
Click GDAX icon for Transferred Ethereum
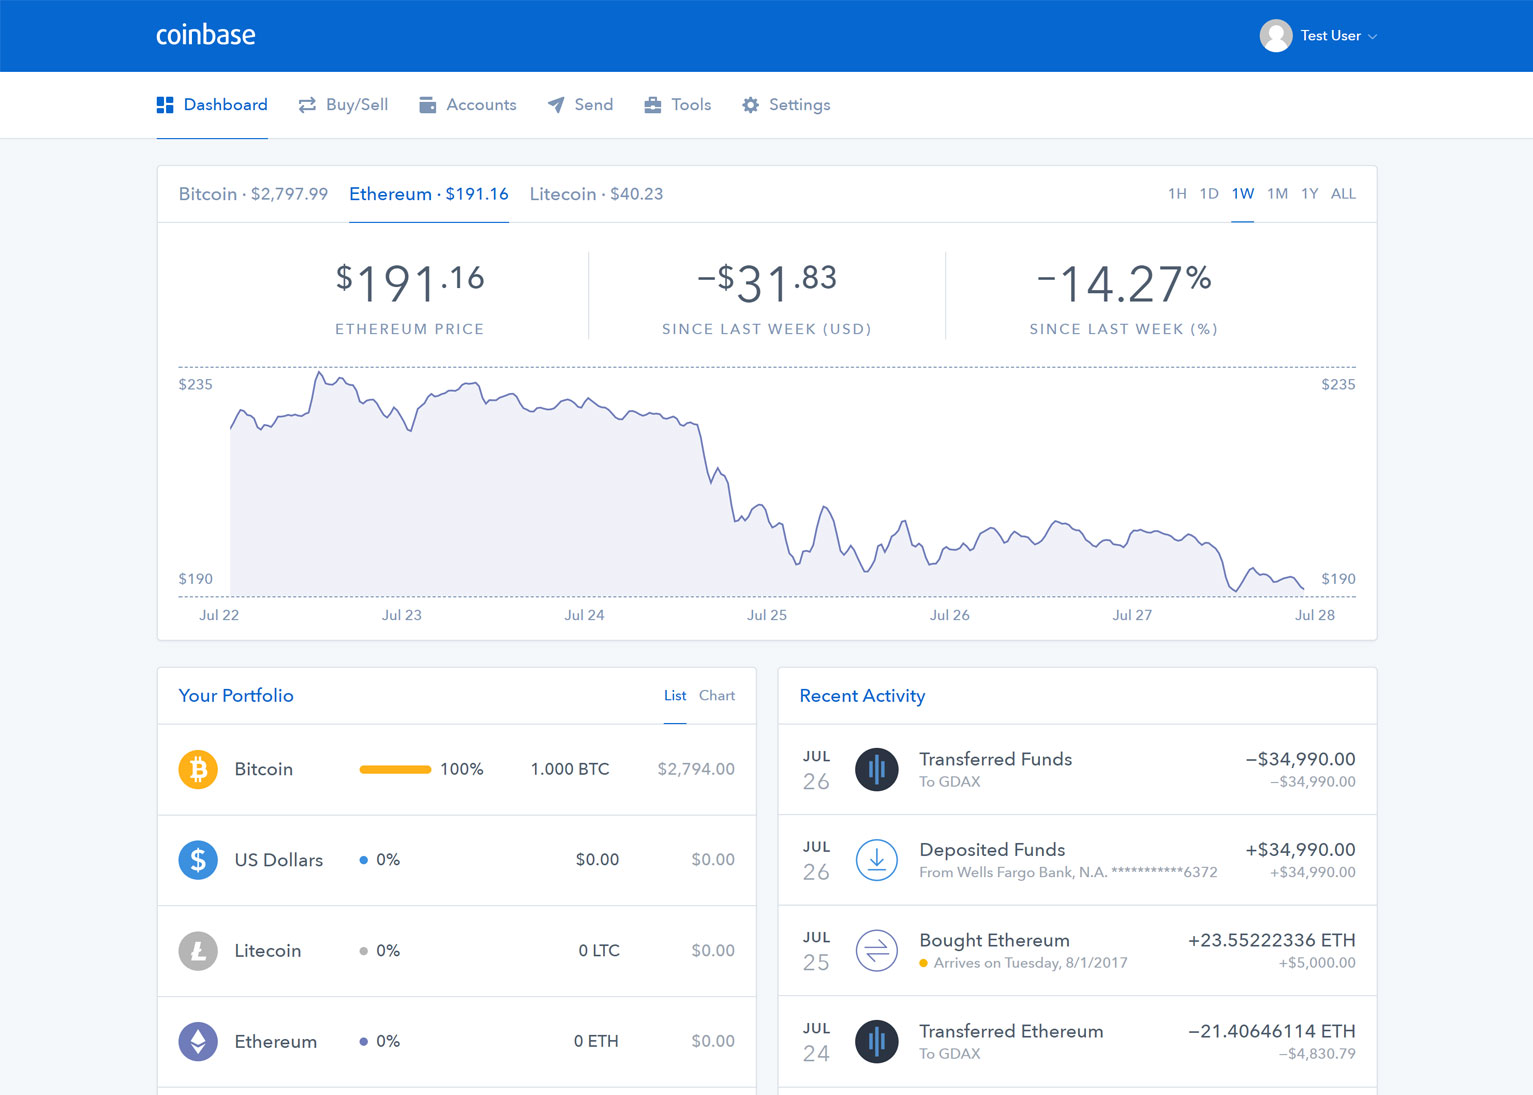tap(877, 1041)
